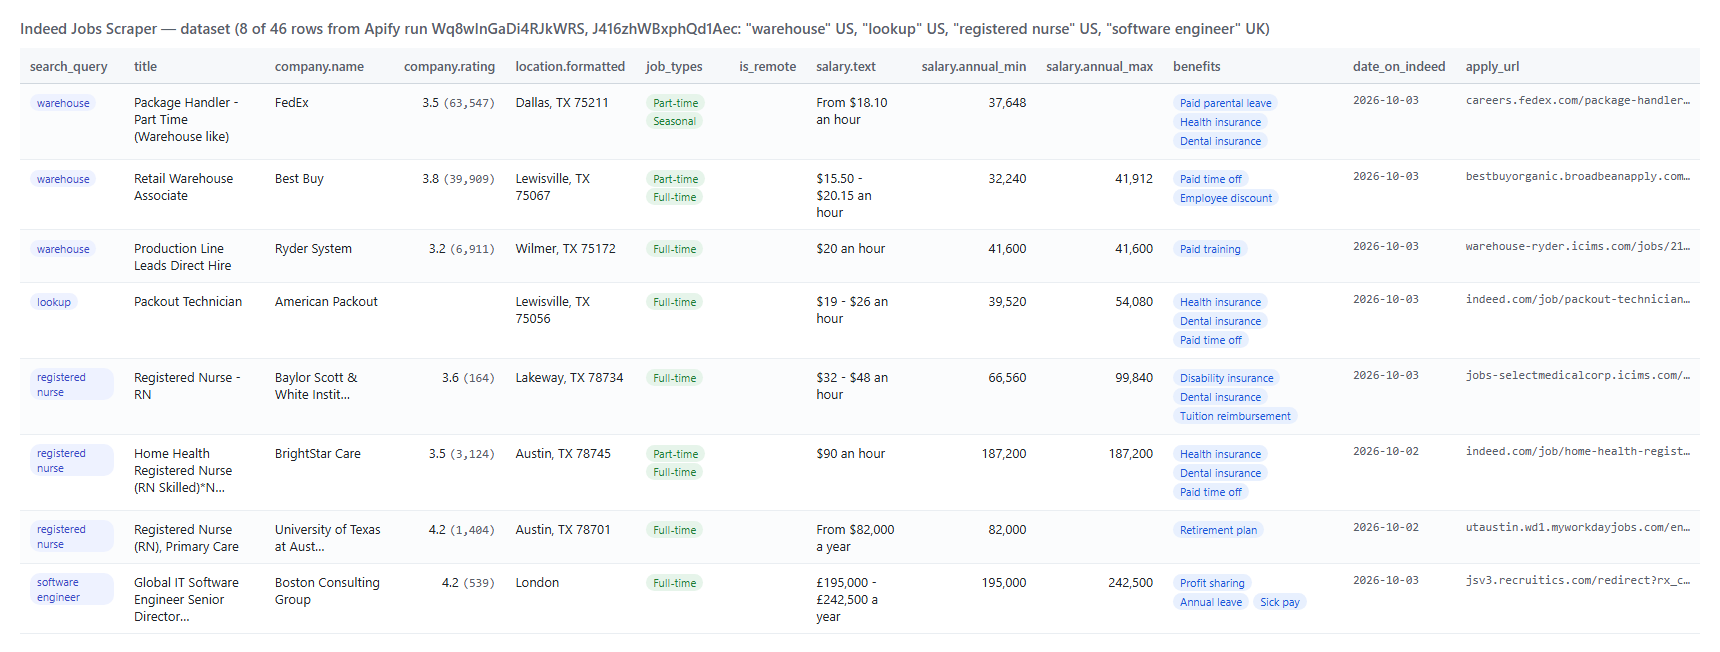Click the Paid training benefit tag

click(1210, 249)
